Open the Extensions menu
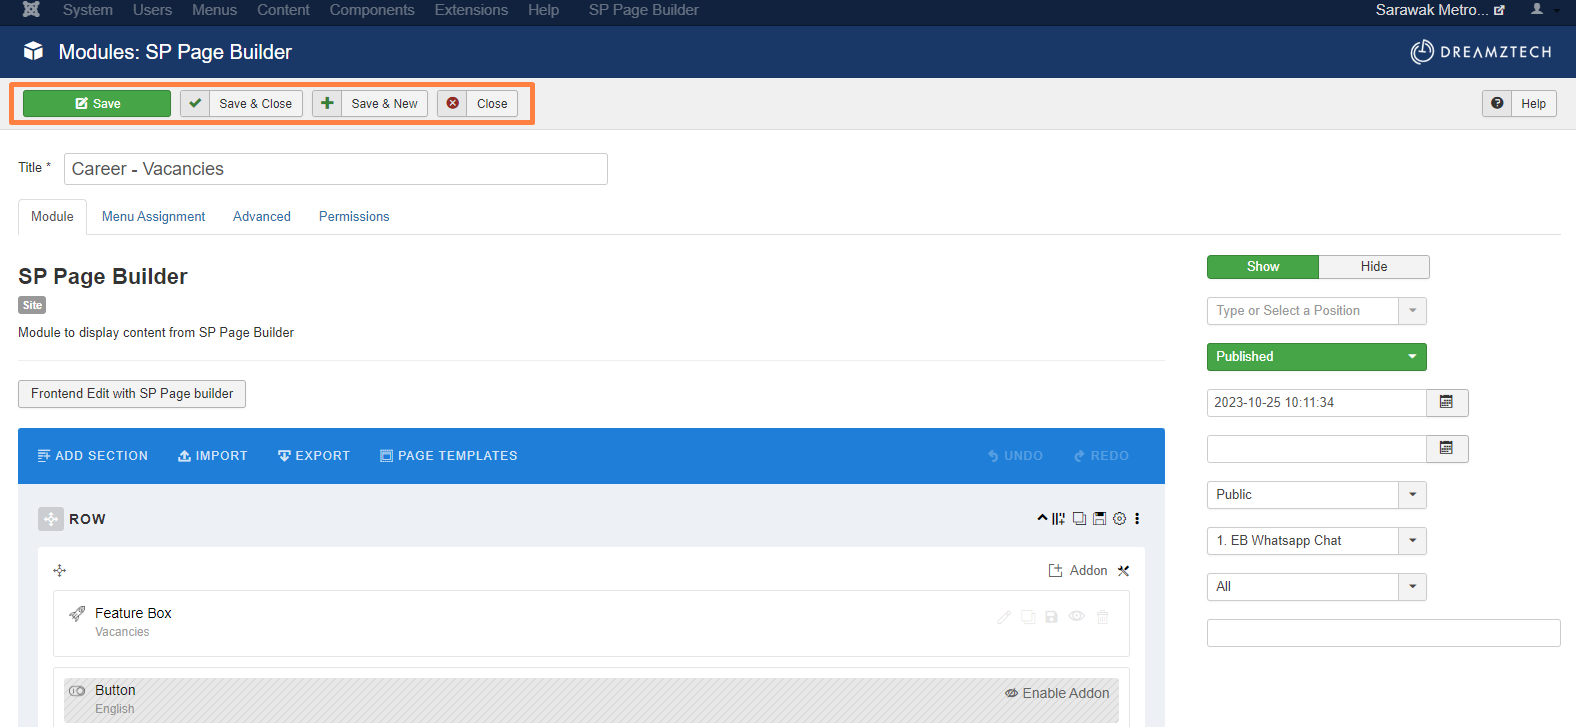Image resolution: width=1576 pixels, height=727 pixels. pyautogui.click(x=471, y=10)
